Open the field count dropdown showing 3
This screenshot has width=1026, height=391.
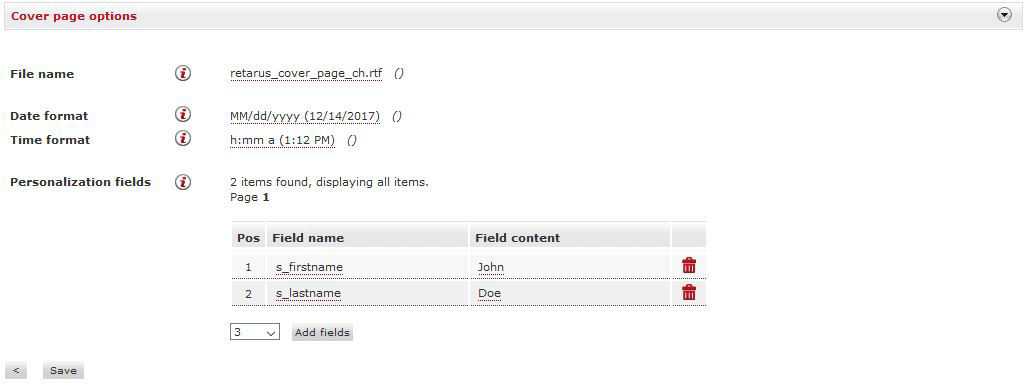[x=255, y=332]
